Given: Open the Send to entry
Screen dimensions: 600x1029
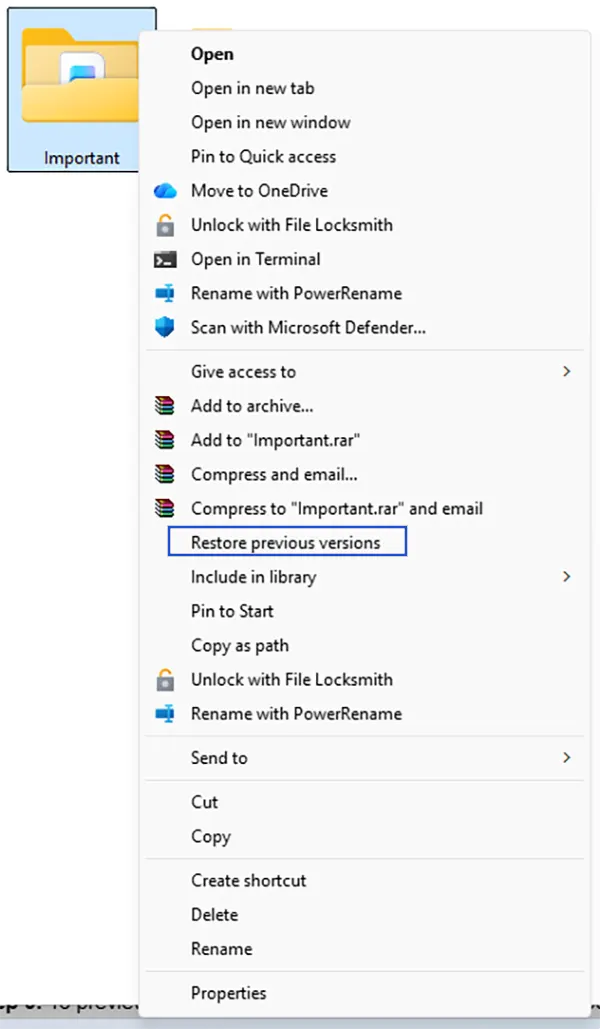Looking at the screenshot, I should [x=219, y=758].
